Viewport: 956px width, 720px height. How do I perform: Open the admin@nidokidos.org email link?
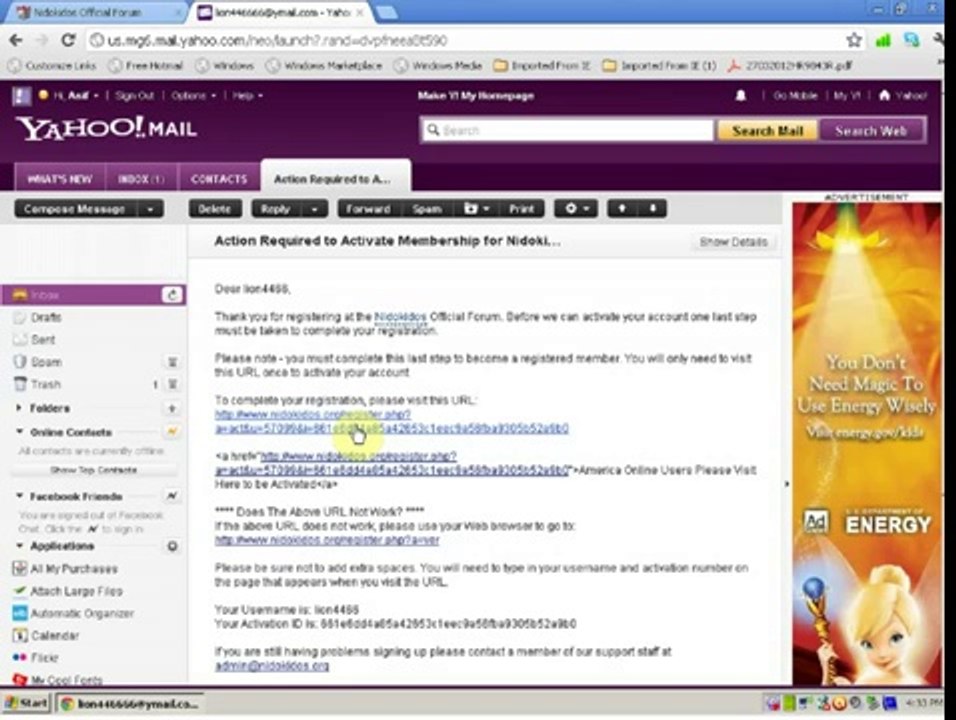pos(272,666)
